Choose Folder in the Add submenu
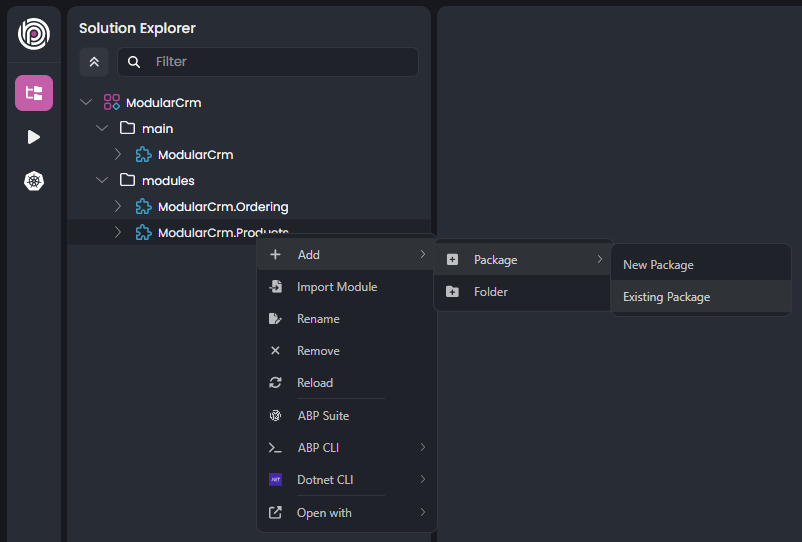 click(x=523, y=291)
